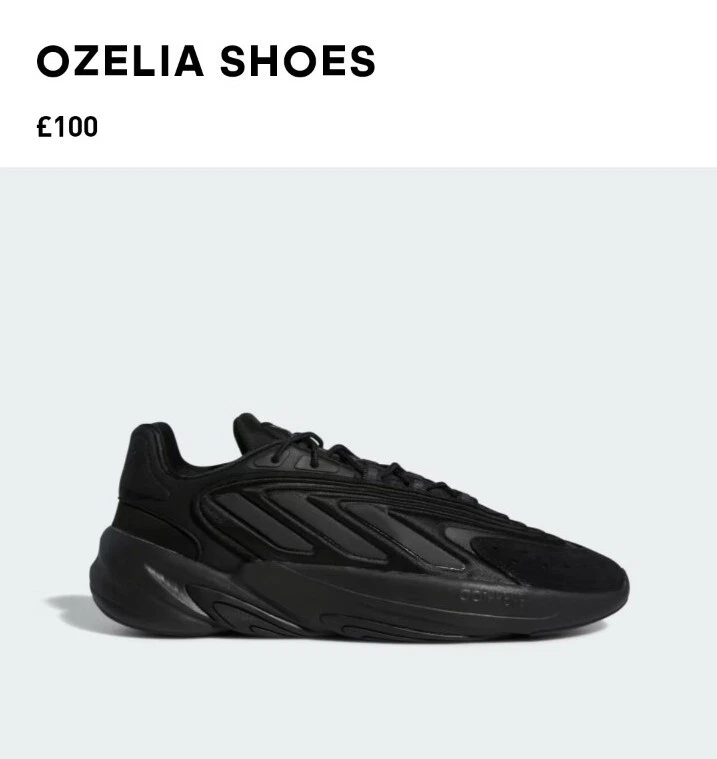Click empty grey background above the shoe
Screen dimensions: 717x759
coord(358,290)
